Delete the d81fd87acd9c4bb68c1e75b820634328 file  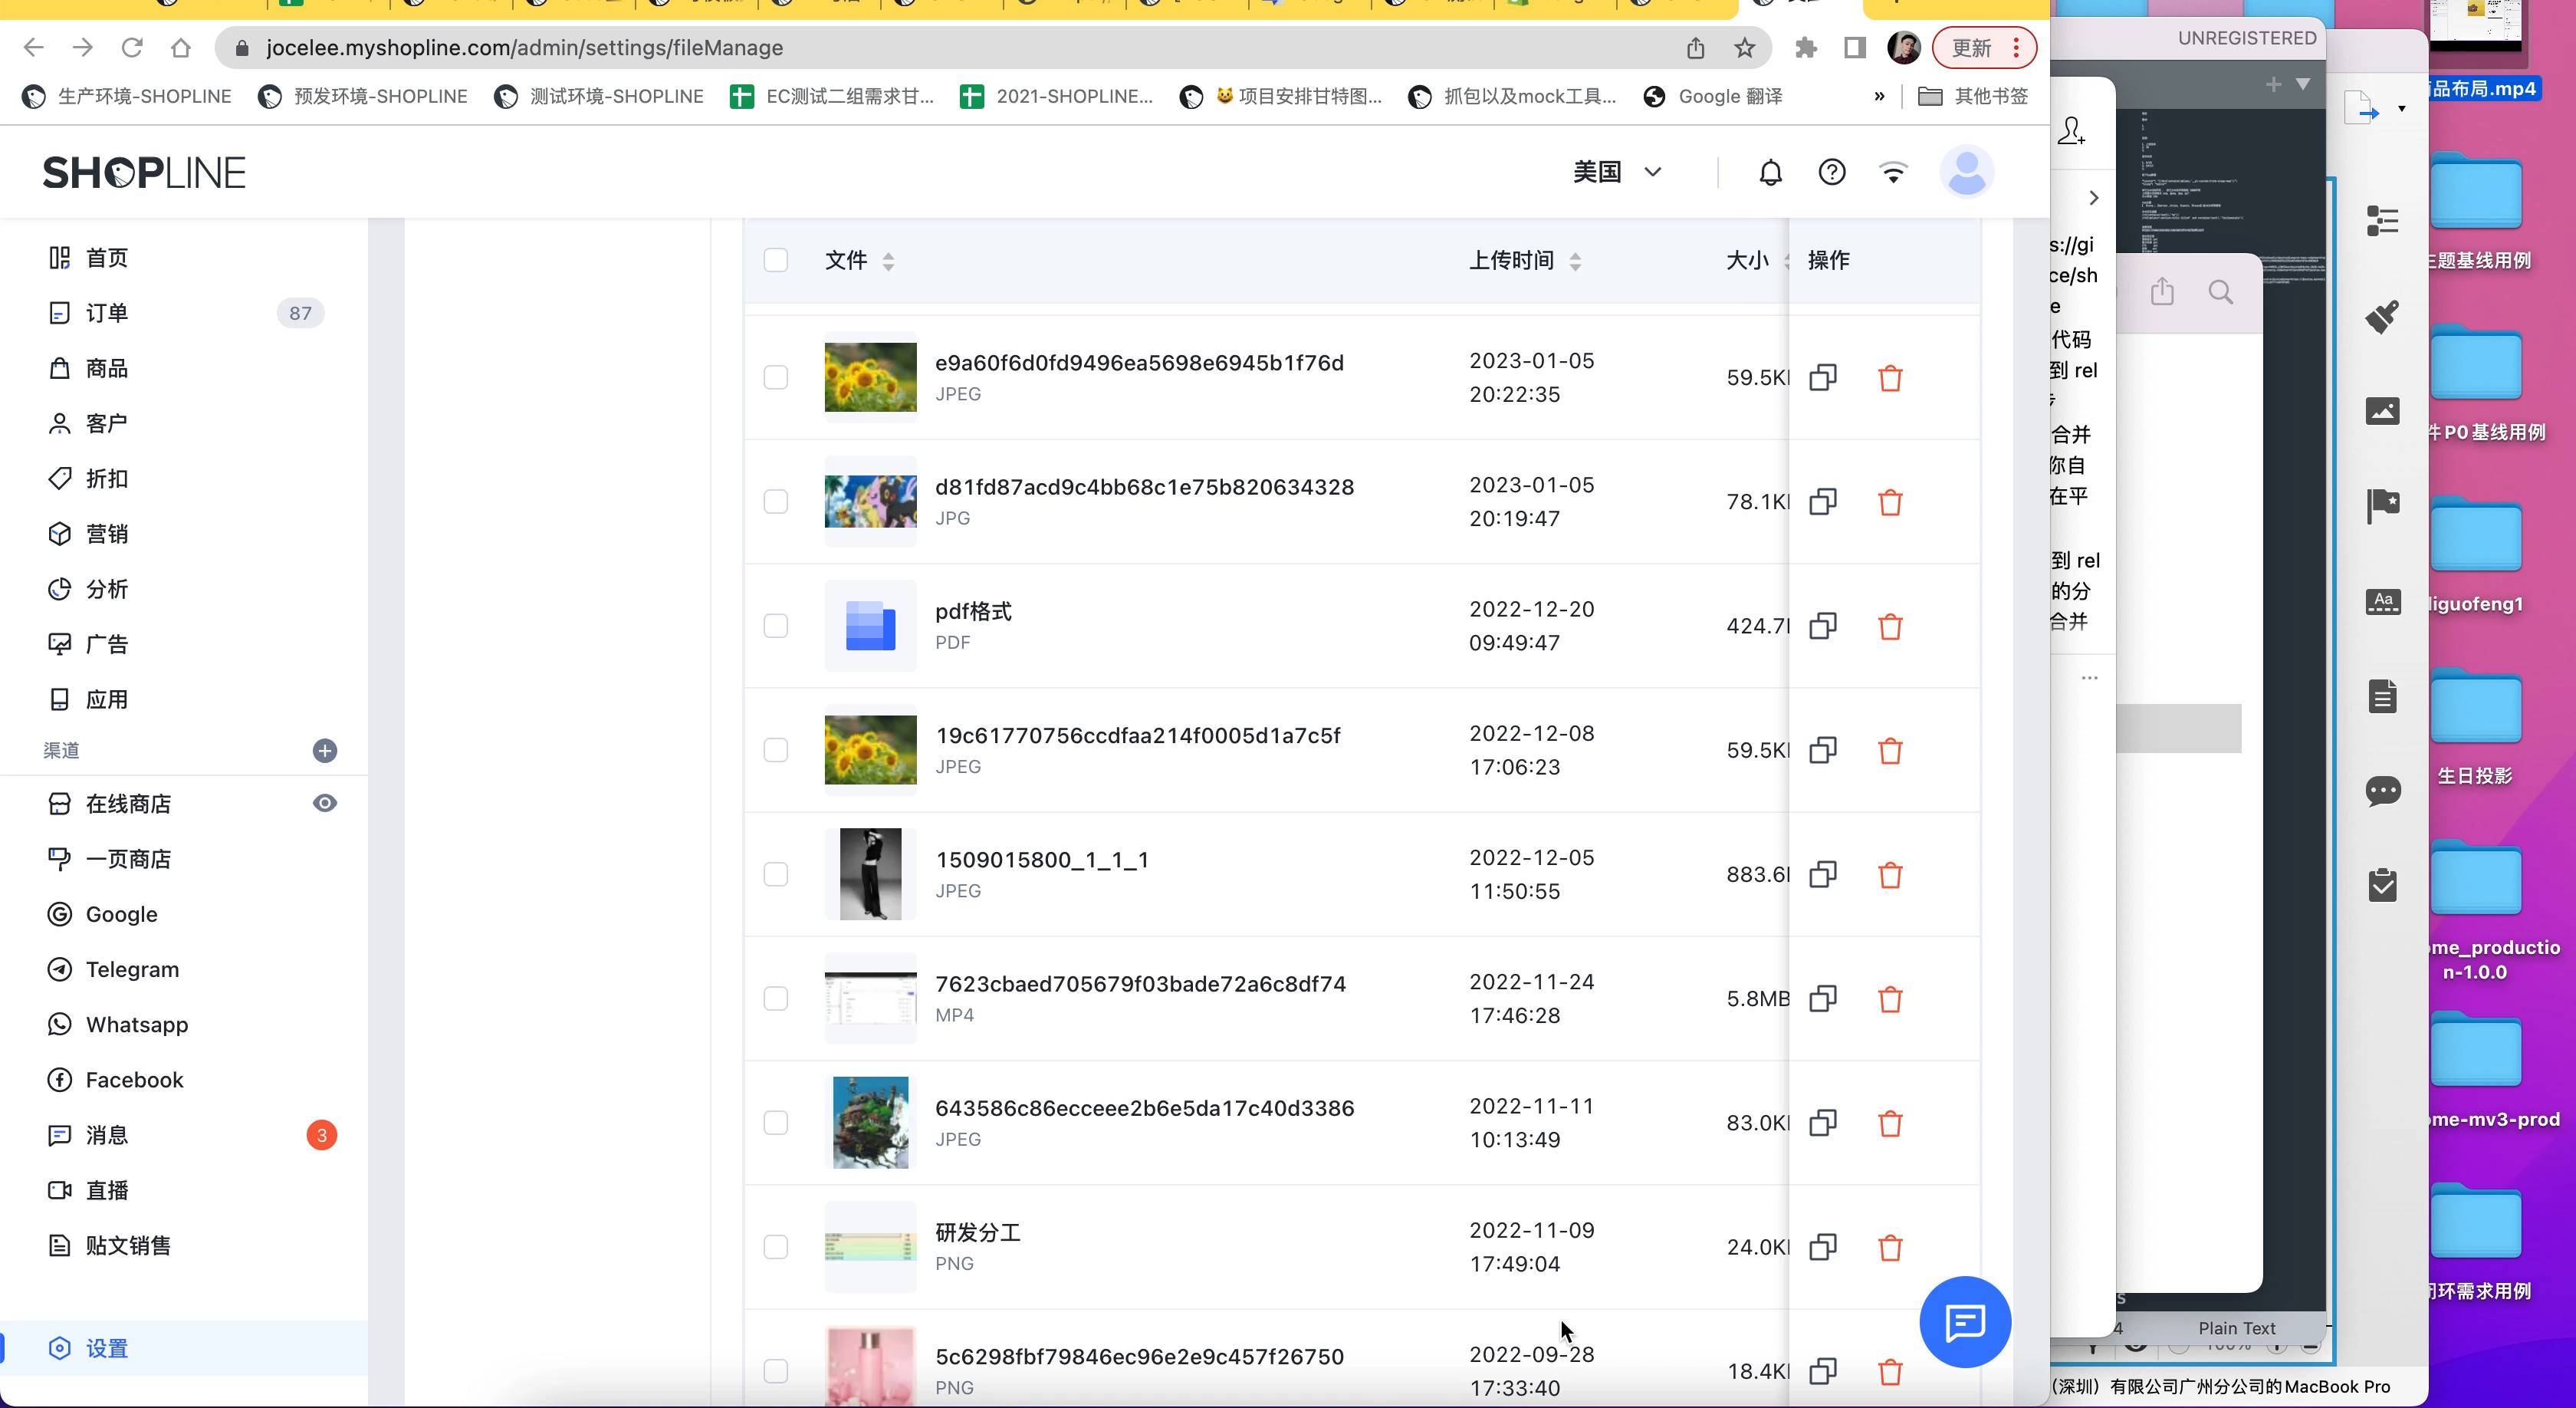1890,502
